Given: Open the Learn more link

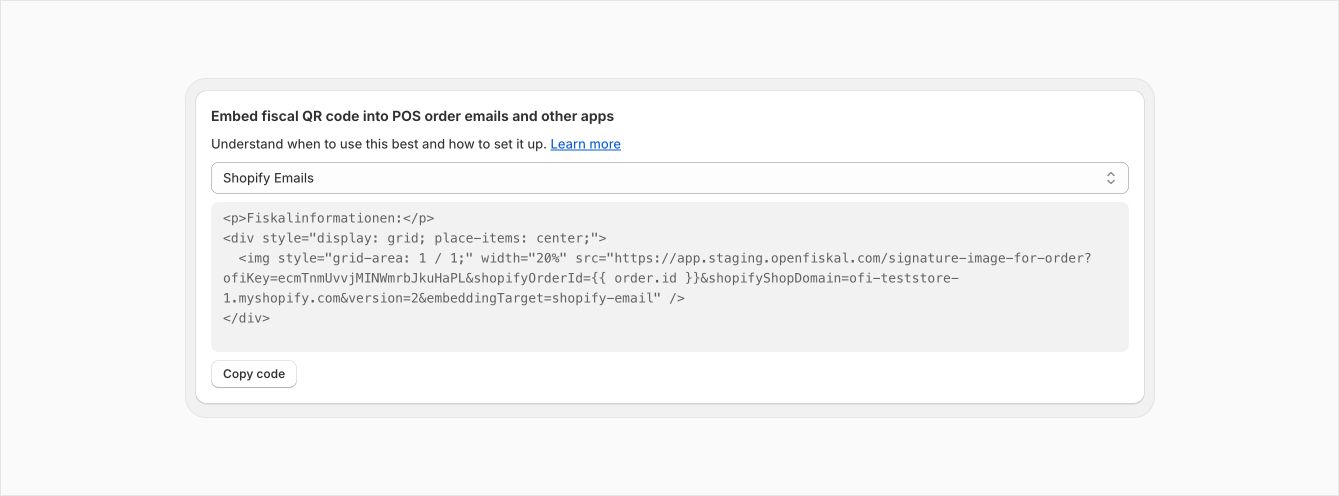Looking at the screenshot, I should pos(585,144).
